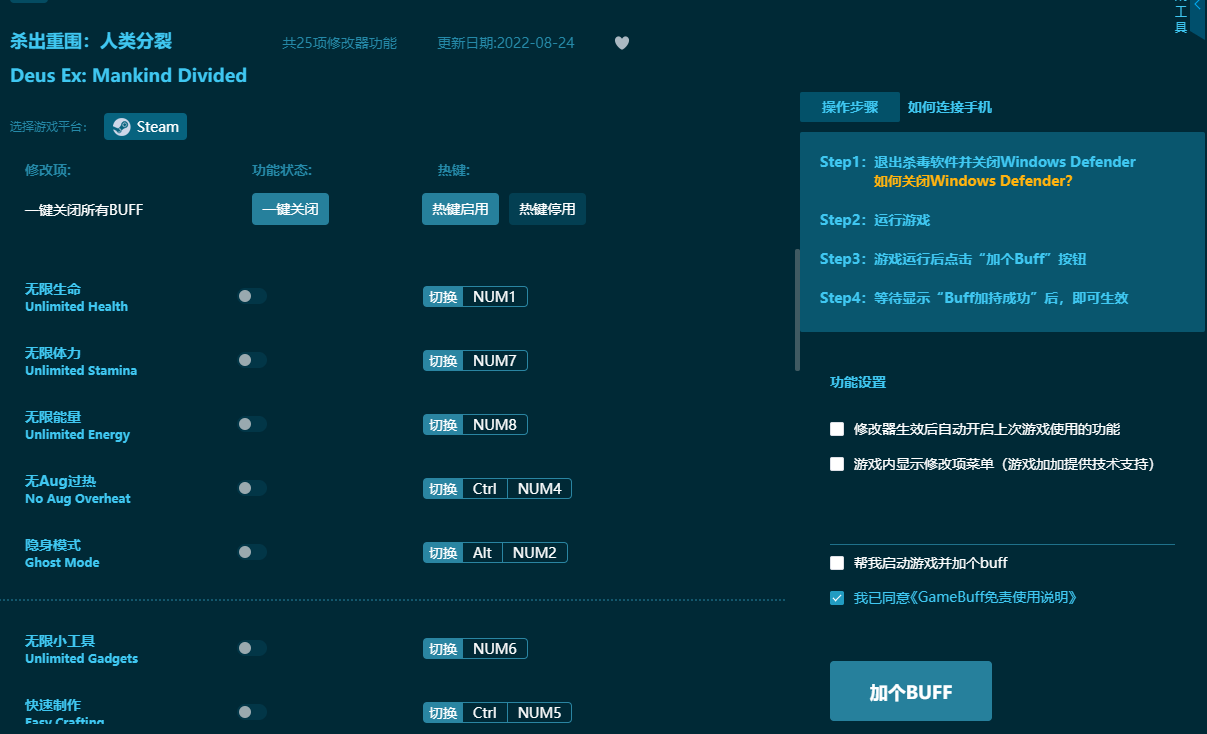Click the 热键启用 button
This screenshot has width=1207, height=734.
pos(460,209)
